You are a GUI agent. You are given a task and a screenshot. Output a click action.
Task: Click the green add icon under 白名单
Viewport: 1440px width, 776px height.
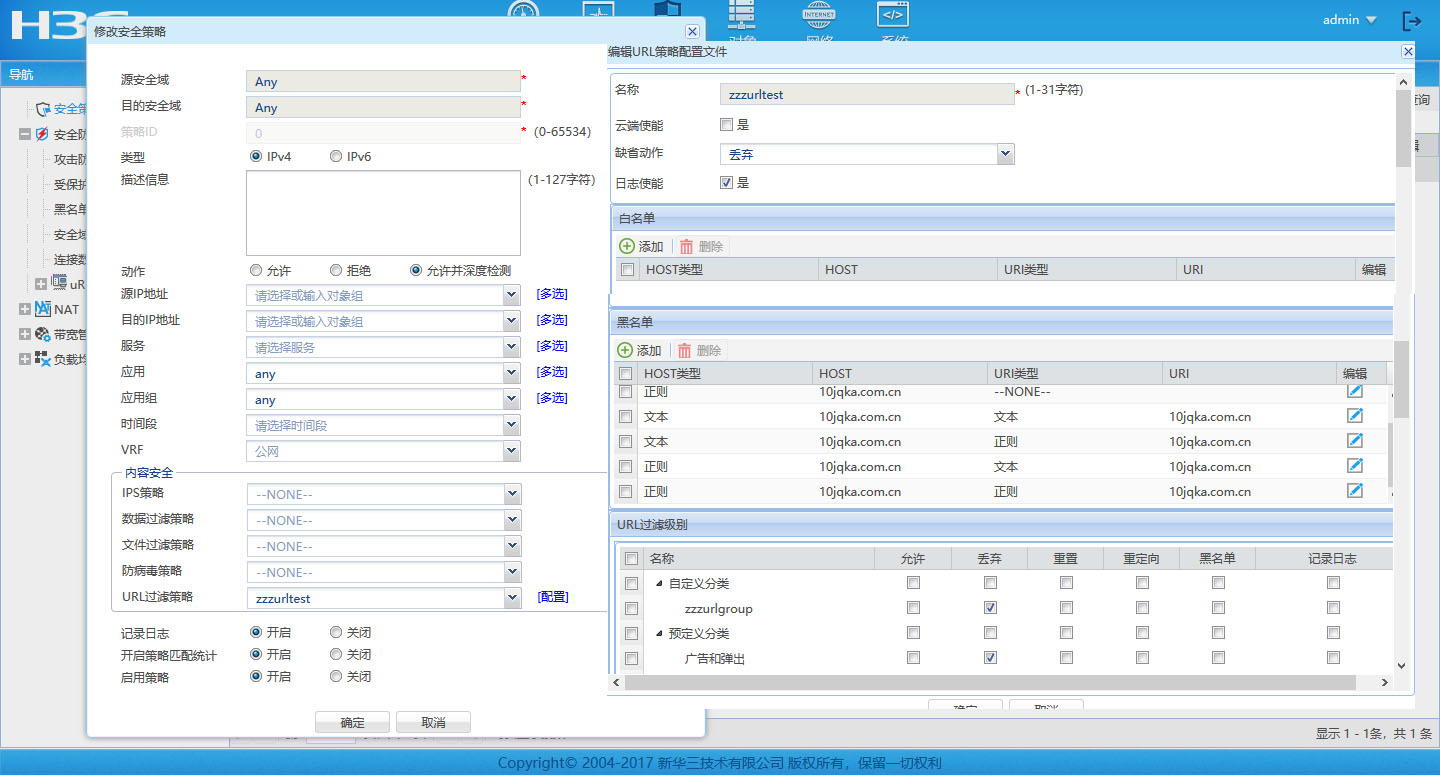click(626, 246)
